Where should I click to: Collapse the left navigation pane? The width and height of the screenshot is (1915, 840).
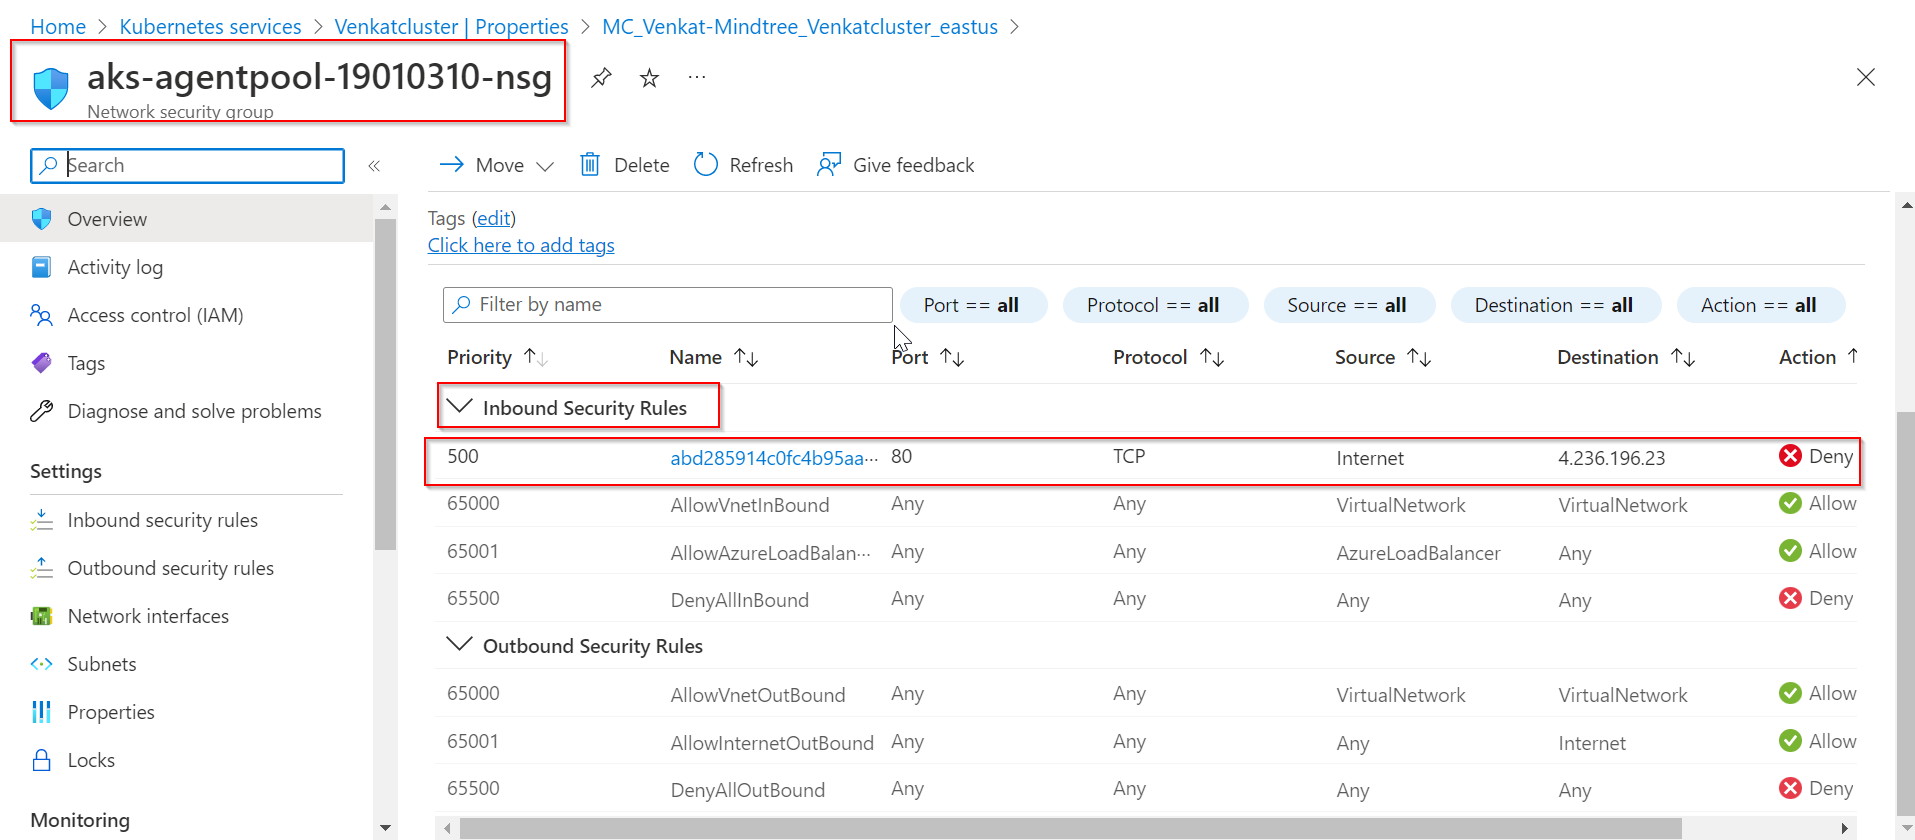pyautogui.click(x=374, y=166)
